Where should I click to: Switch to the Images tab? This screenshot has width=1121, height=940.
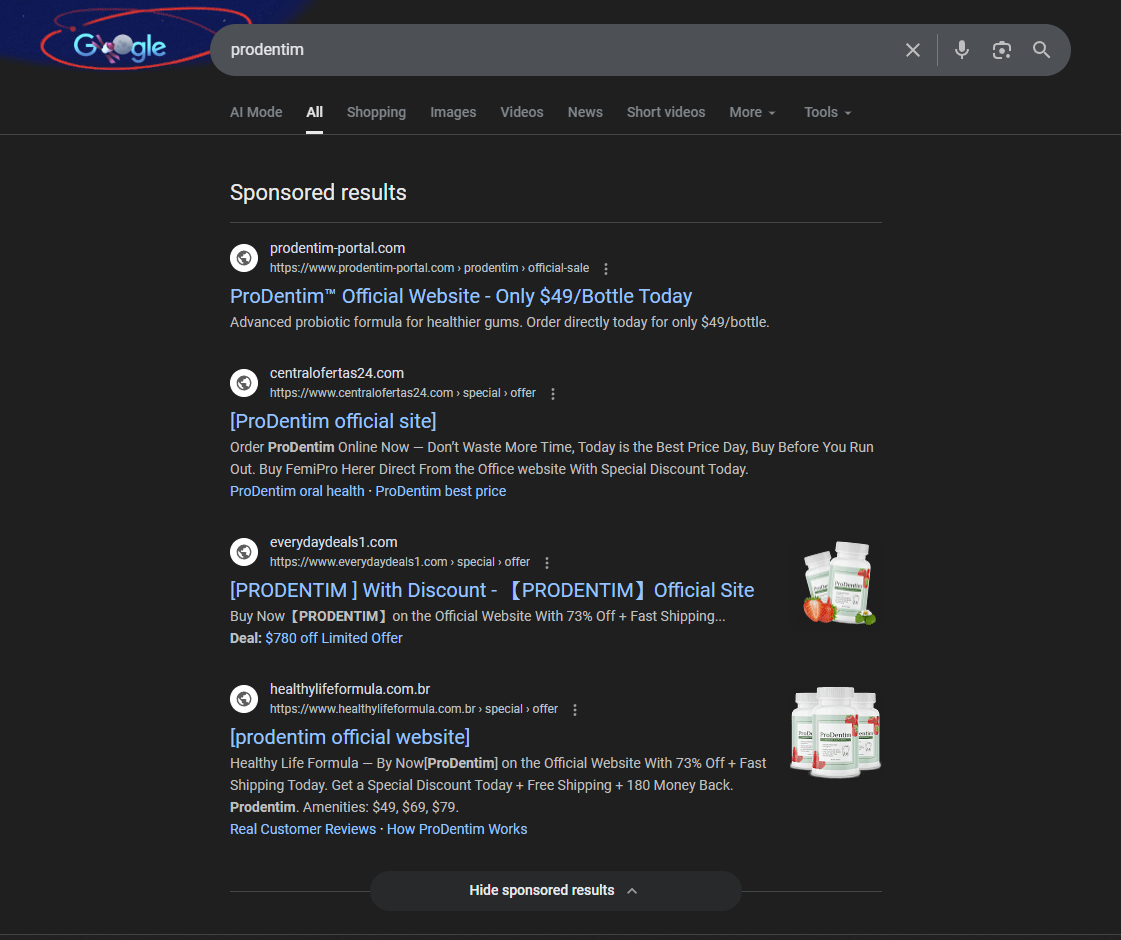453,112
